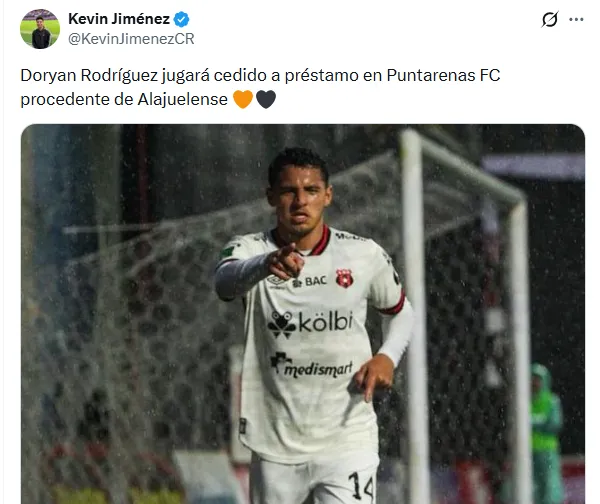Click the BAC logo on jersey
Viewport: 600px width, 504px height.
tap(310, 282)
